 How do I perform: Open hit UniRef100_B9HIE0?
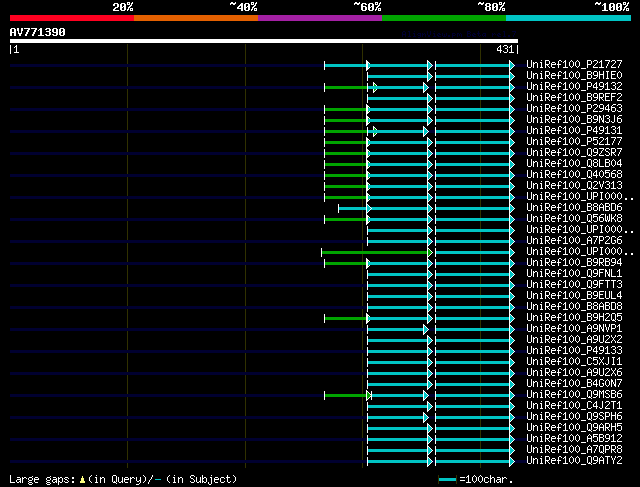[x=574, y=76]
